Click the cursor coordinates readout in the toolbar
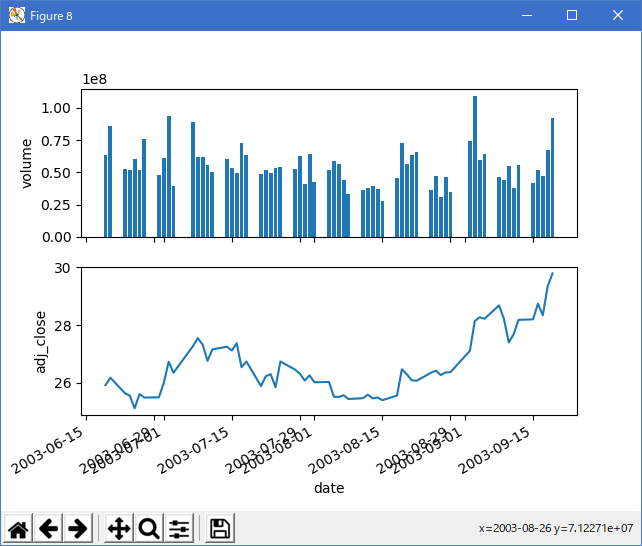642x546 pixels. point(557,529)
